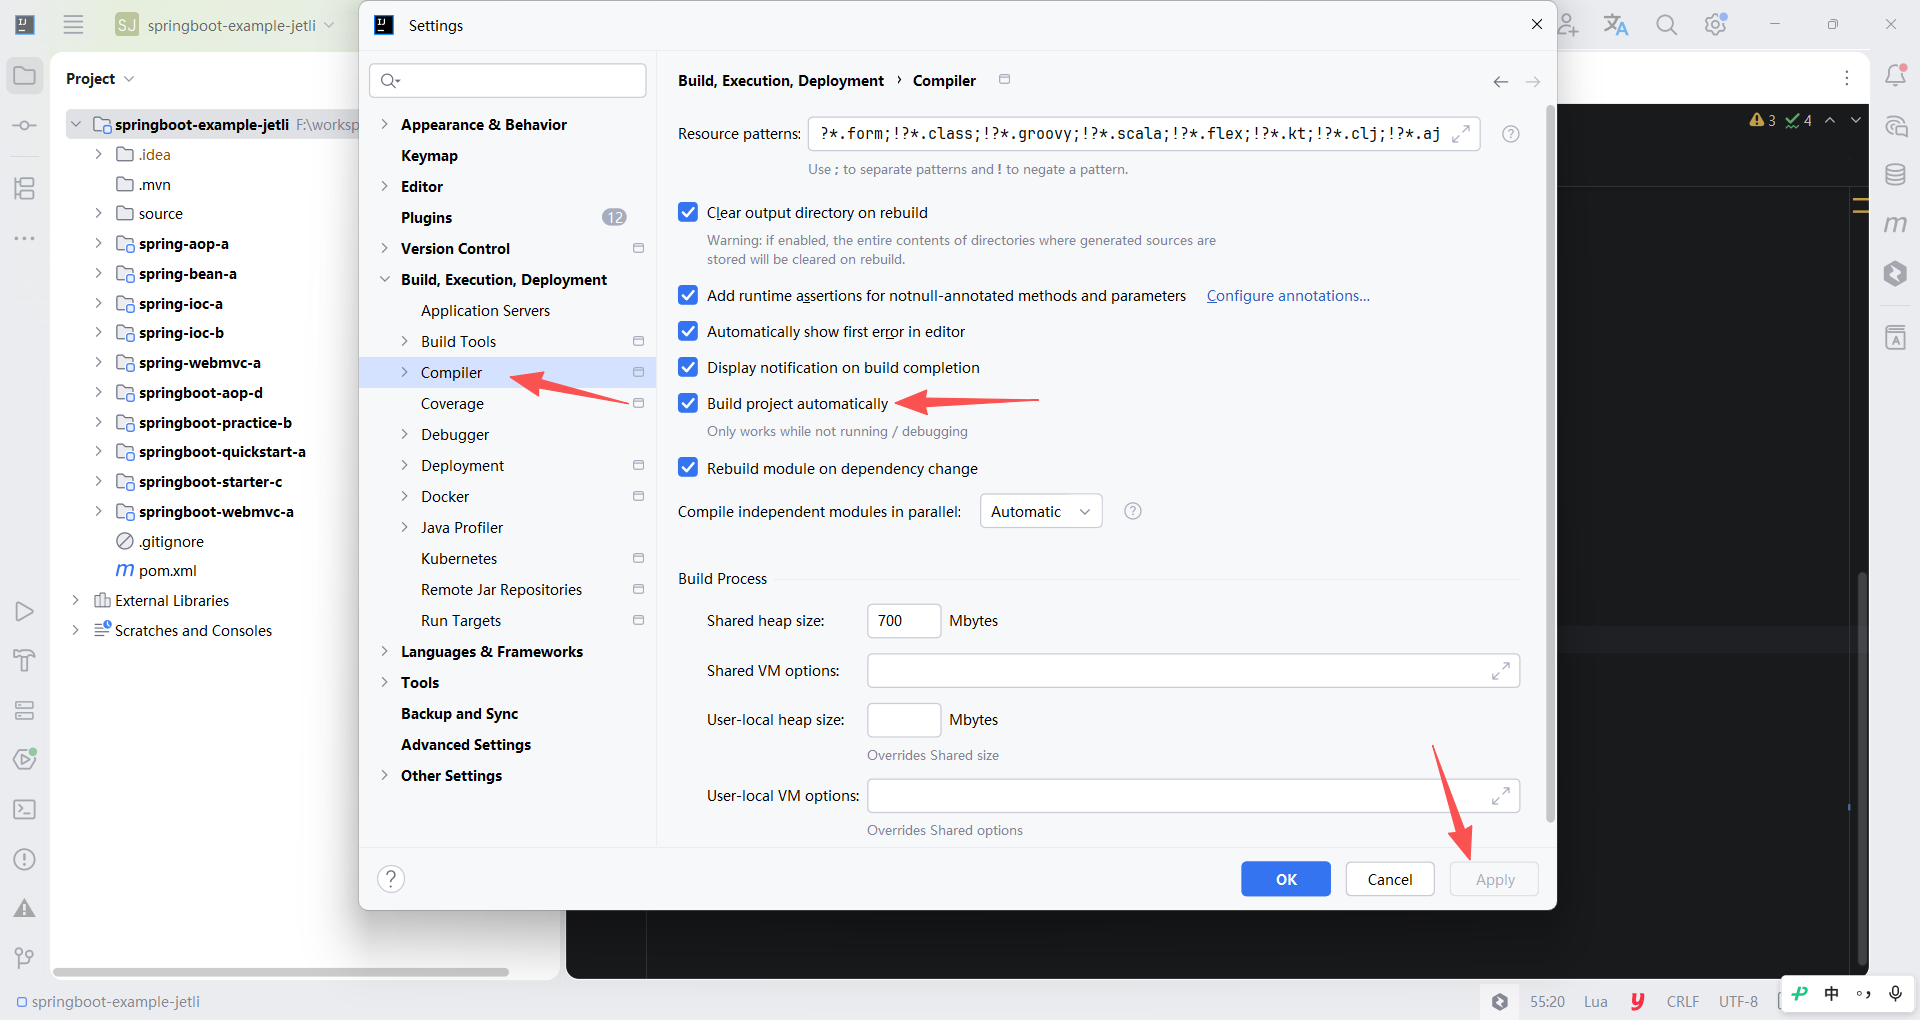
Task: Click the Settings search field
Action: coord(508,81)
